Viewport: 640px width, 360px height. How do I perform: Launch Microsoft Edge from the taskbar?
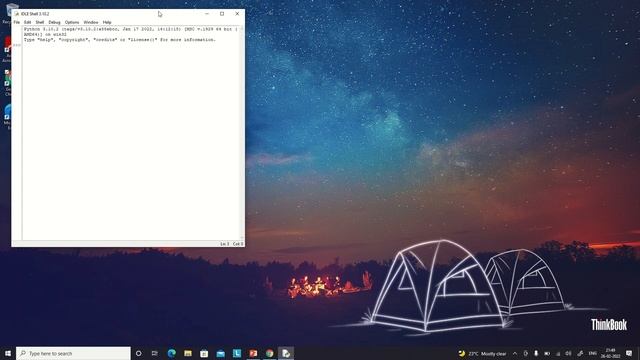pyautogui.click(x=171, y=353)
